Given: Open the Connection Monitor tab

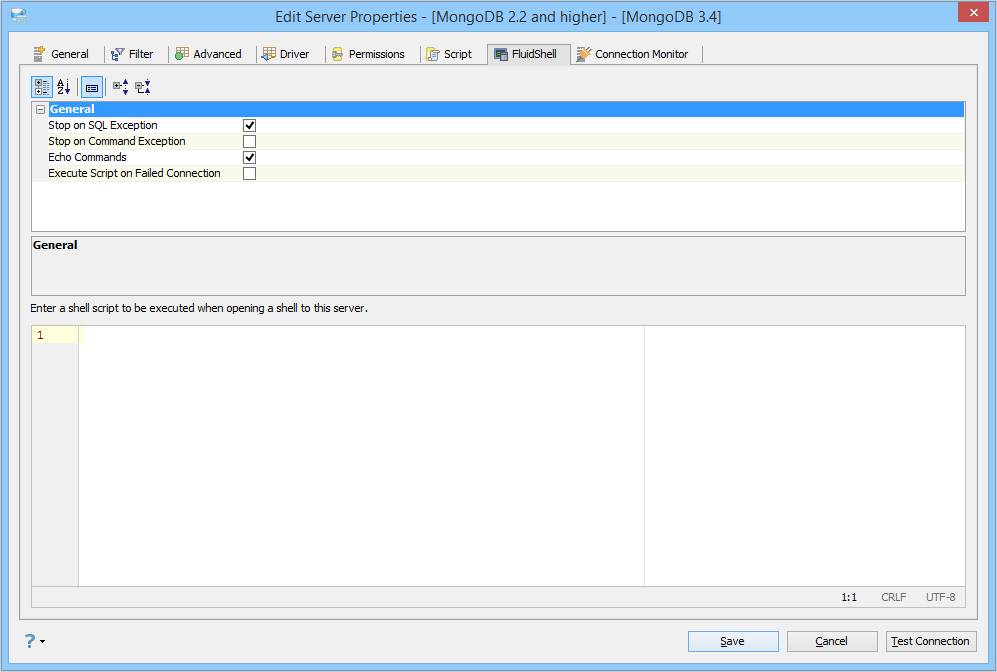Looking at the screenshot, I should pos(633,54).
